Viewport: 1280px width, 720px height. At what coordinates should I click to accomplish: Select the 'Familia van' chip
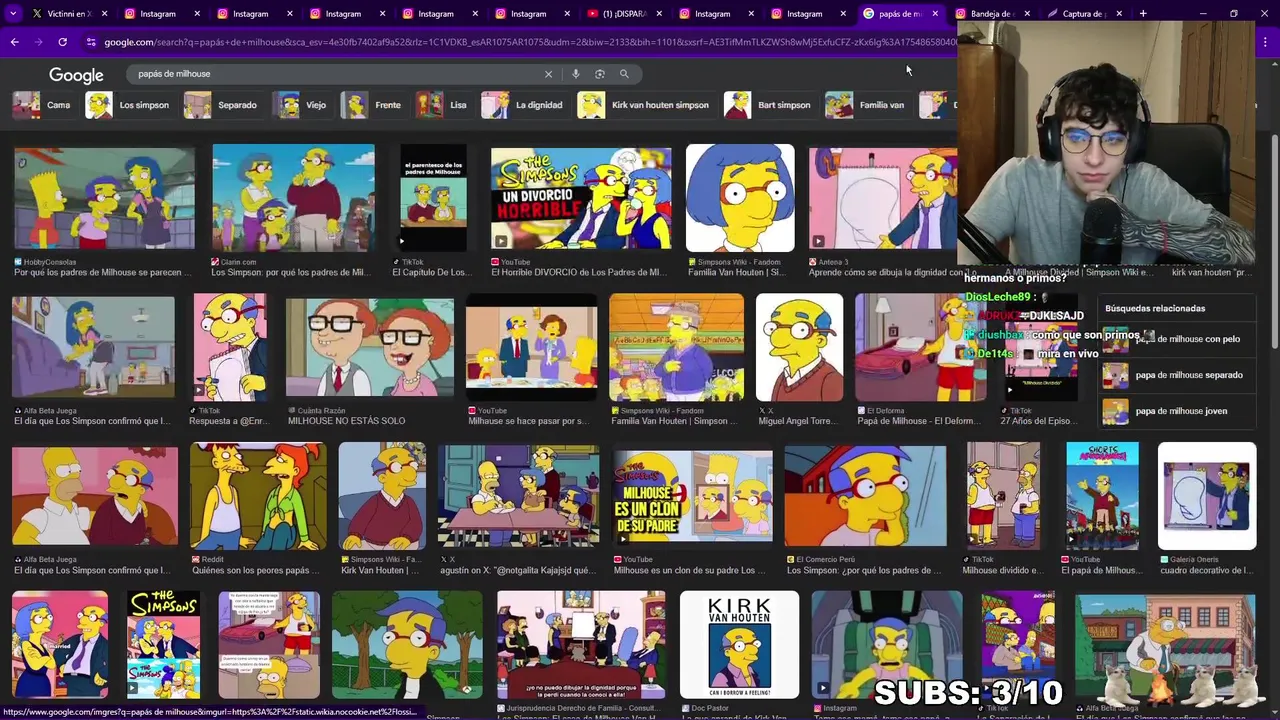coord(866,105)
